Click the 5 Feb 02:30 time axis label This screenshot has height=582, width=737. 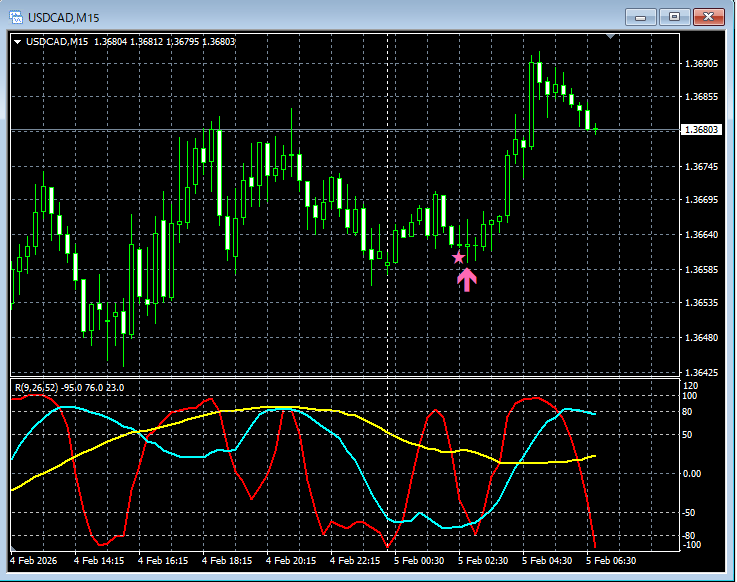point(484,561)
